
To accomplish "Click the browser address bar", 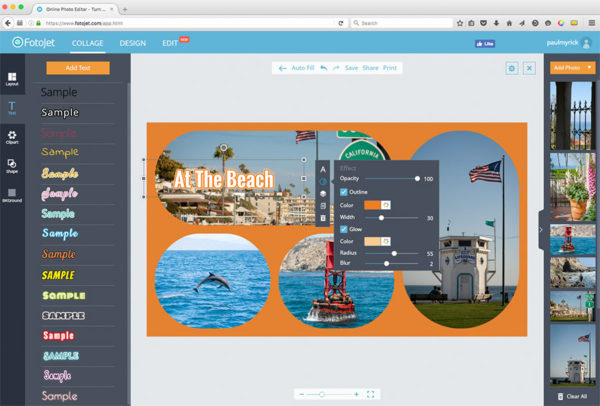I will (188, 23).
